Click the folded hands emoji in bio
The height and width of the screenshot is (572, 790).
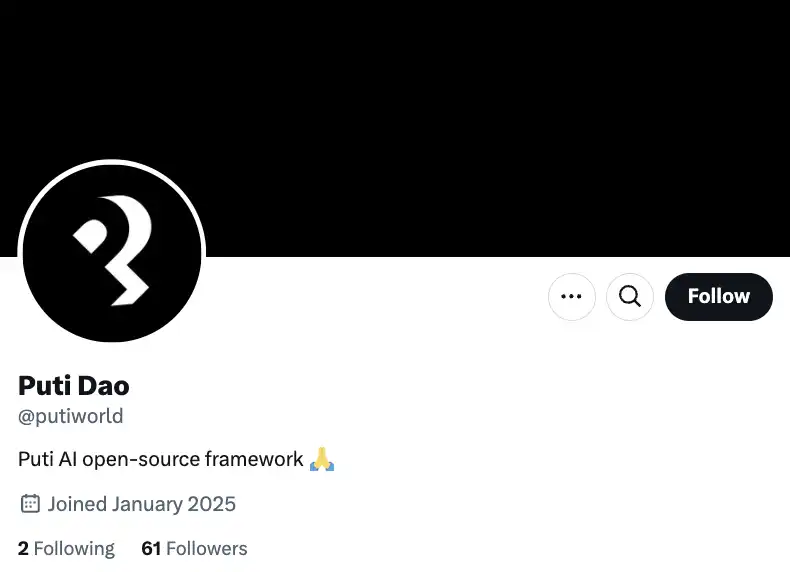click(x=322, y=459)
